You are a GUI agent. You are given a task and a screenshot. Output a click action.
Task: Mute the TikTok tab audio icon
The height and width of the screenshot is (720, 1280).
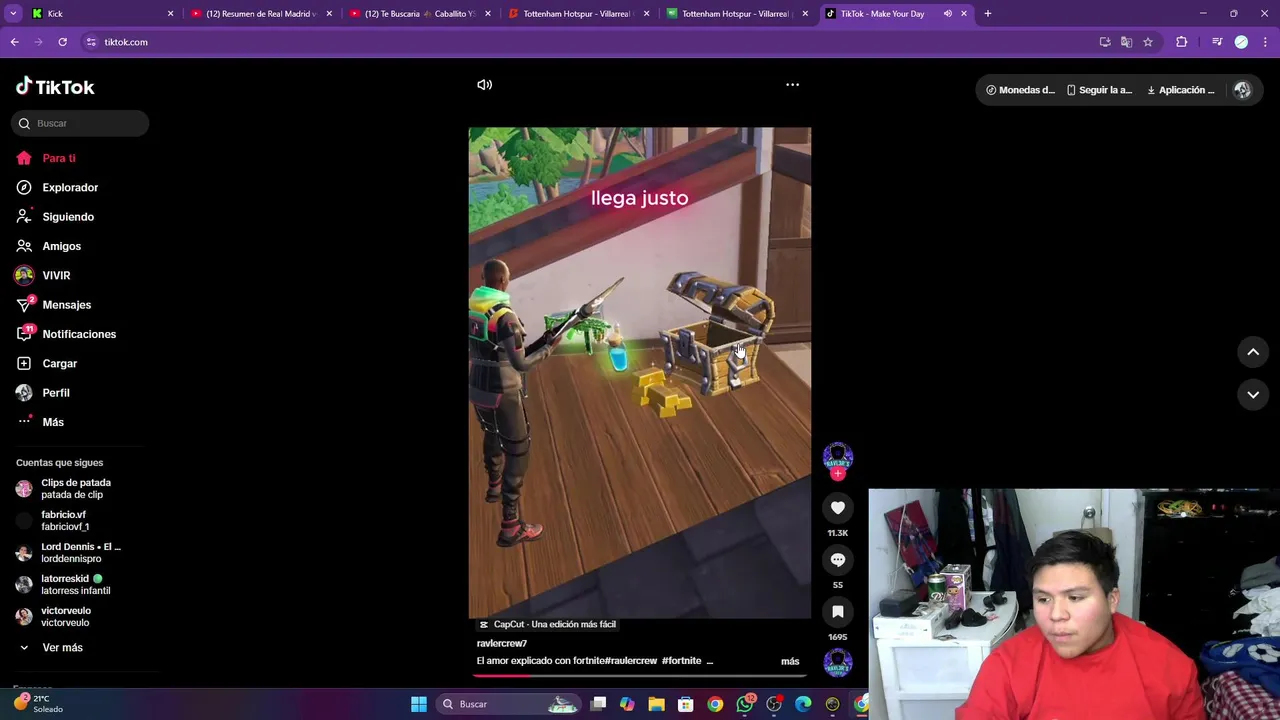947,14
